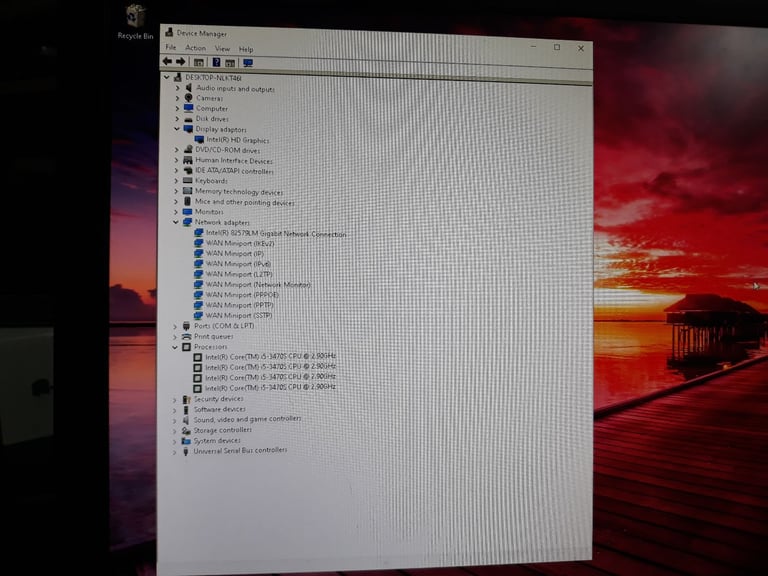Select WAN Miniport (Network Monitor) entry
The height and width of the screenshot is (576, 768).
tap(258, 285)
